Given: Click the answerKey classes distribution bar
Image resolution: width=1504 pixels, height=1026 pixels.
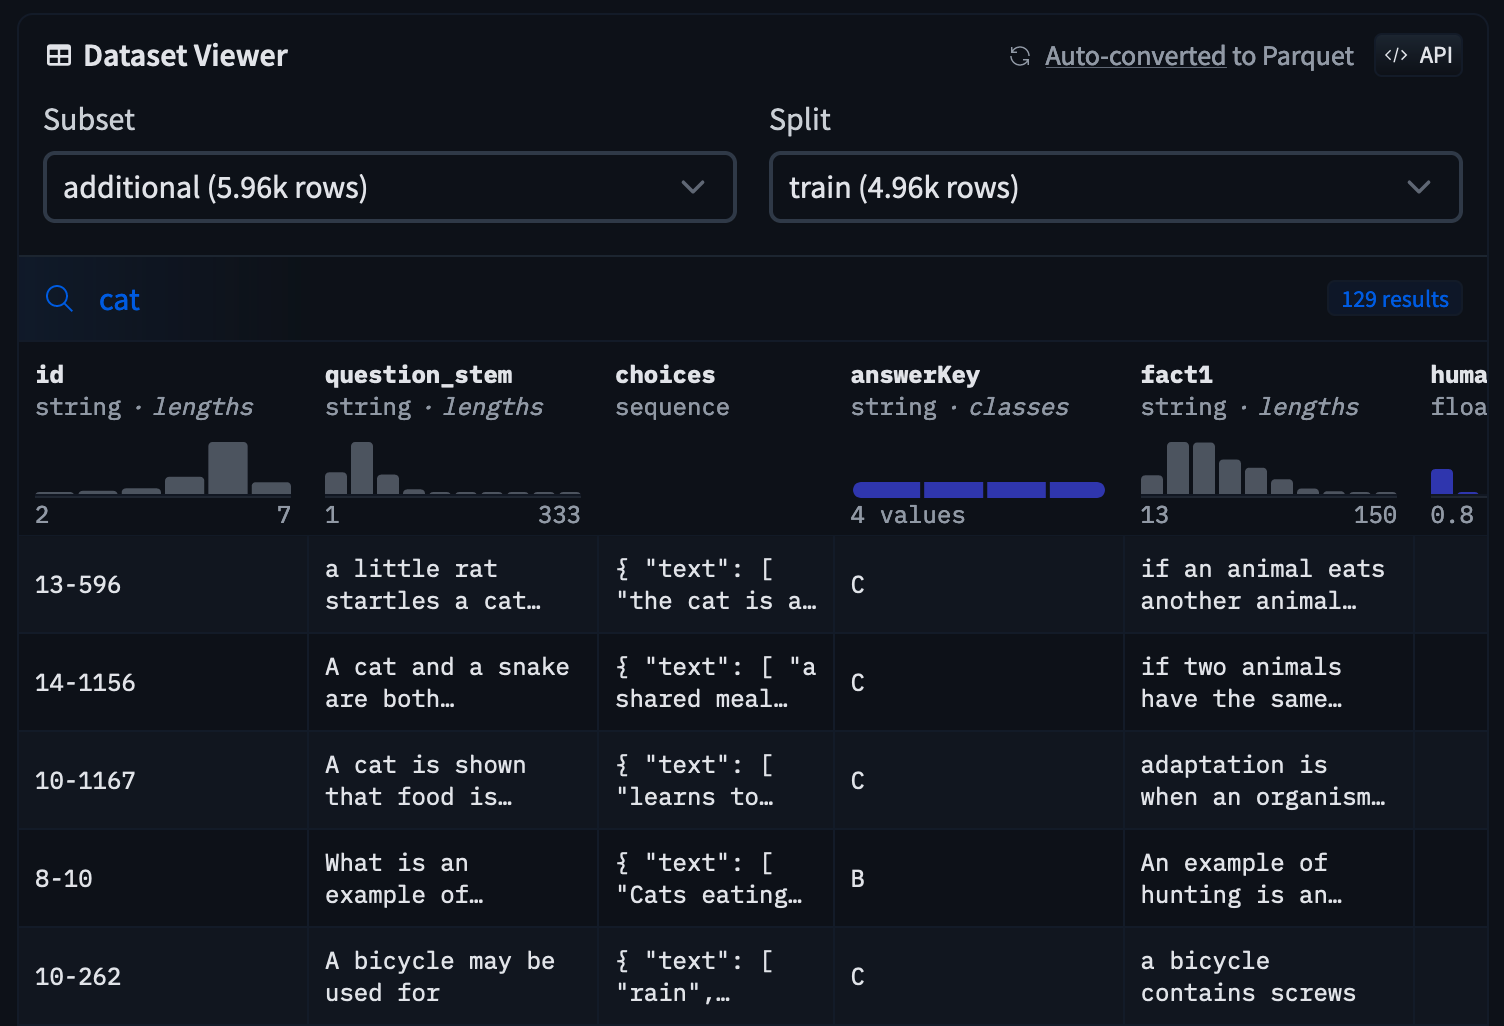Looking at the screenshot, I should pyautogui.click(x=977, y=489).
